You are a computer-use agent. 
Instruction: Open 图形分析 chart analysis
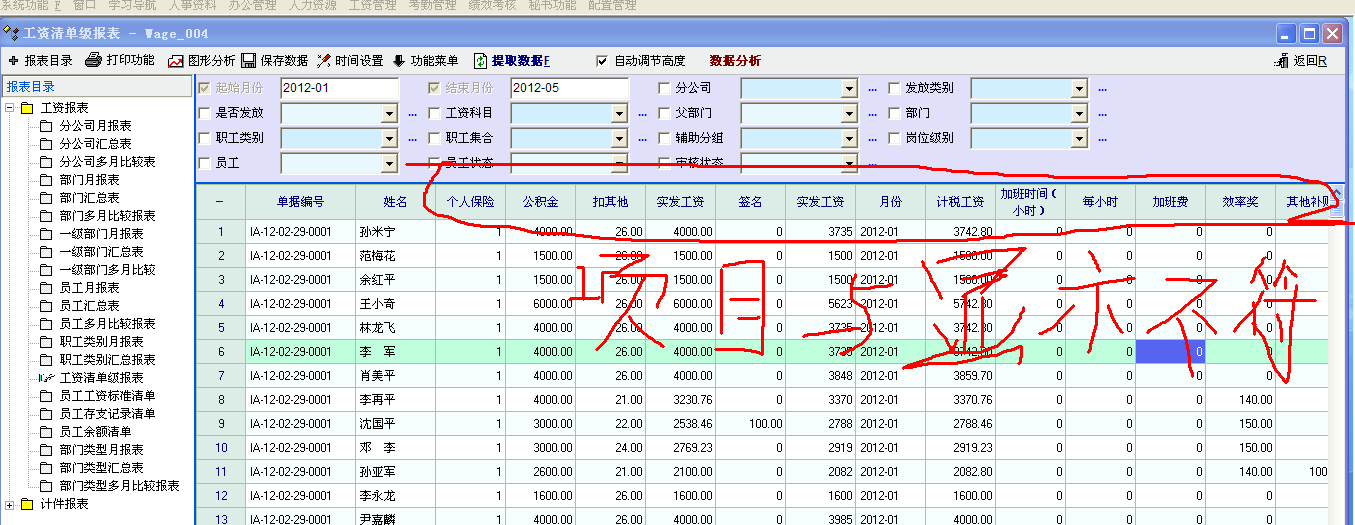(x=176, y=61)
